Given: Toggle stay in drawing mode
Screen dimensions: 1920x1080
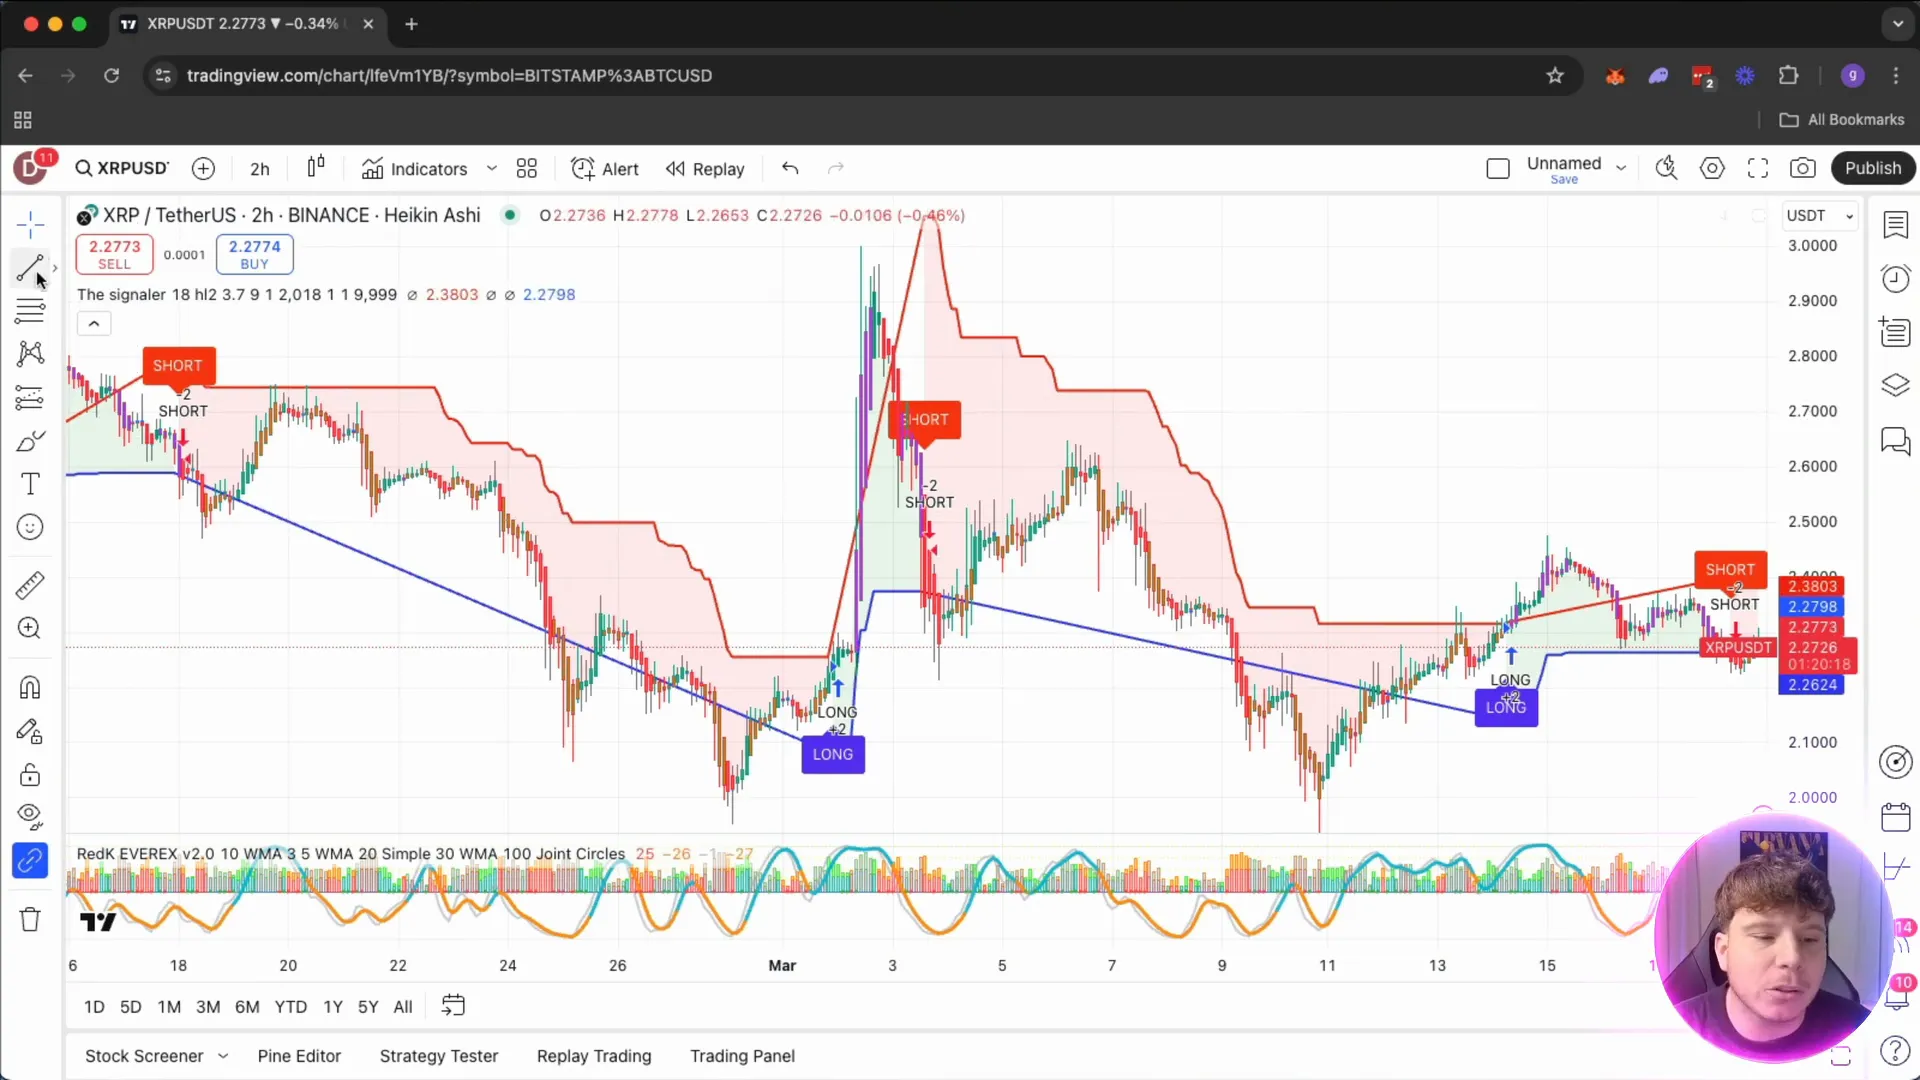Looking at the screenshot, I should (30, 732).
